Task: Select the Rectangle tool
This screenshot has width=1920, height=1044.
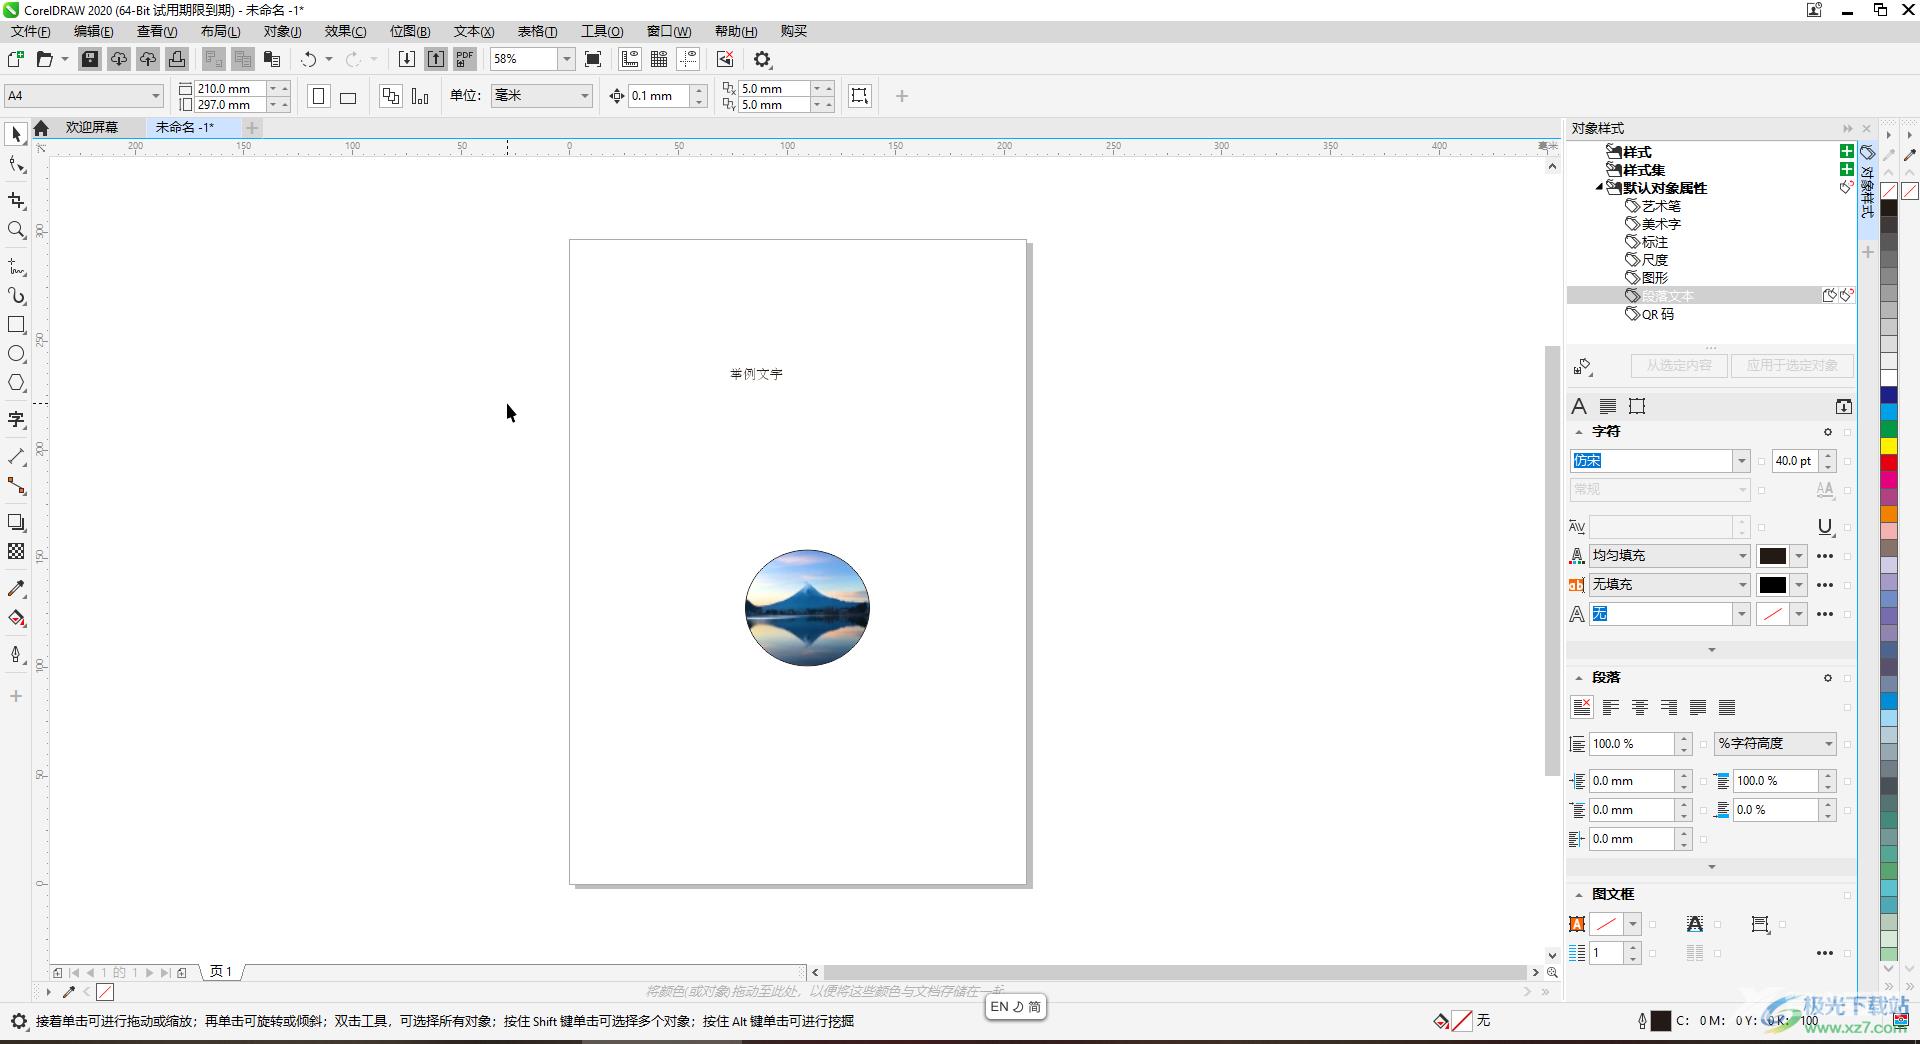Action: tap(16, 325)
